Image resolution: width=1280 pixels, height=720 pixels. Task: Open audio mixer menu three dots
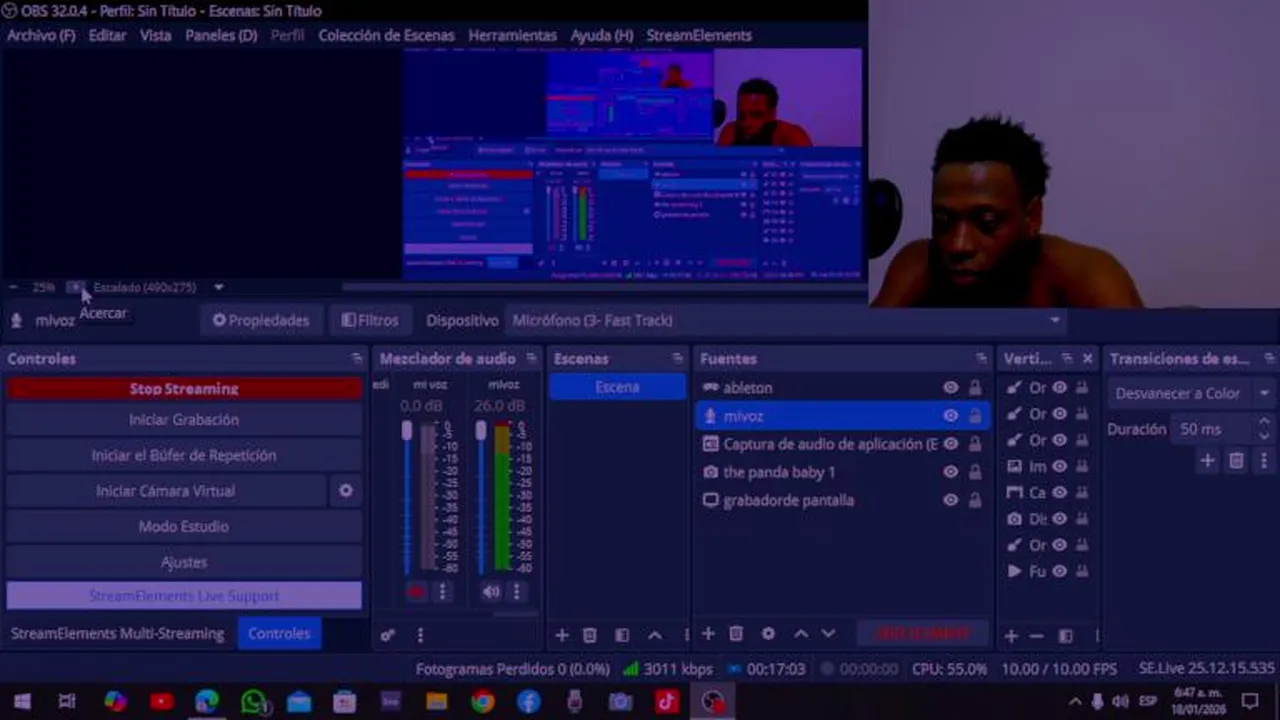pyautogui.click(x=420, y=635)
